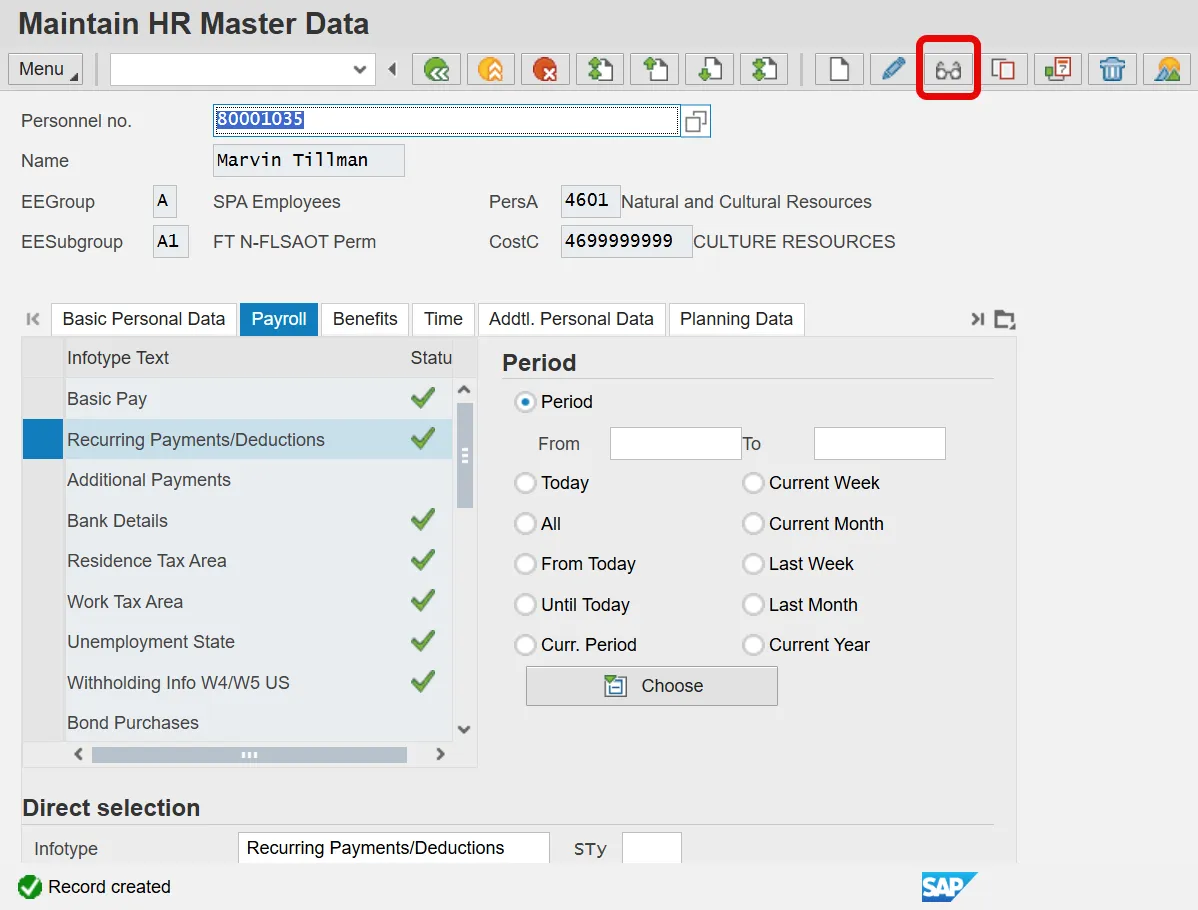Open the tab list expander icon
Viewport: 1198px width, 910px height.
(1005, 319)
